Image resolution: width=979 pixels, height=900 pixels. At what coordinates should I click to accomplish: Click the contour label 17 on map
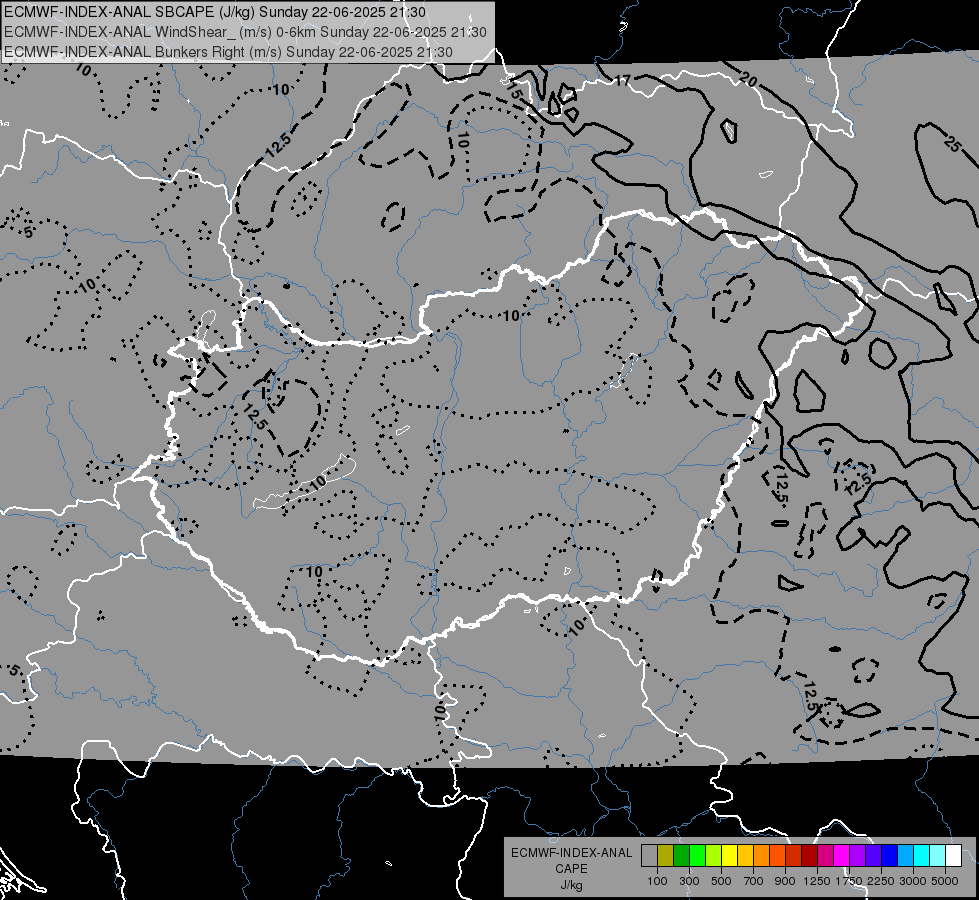pos(622,81)
